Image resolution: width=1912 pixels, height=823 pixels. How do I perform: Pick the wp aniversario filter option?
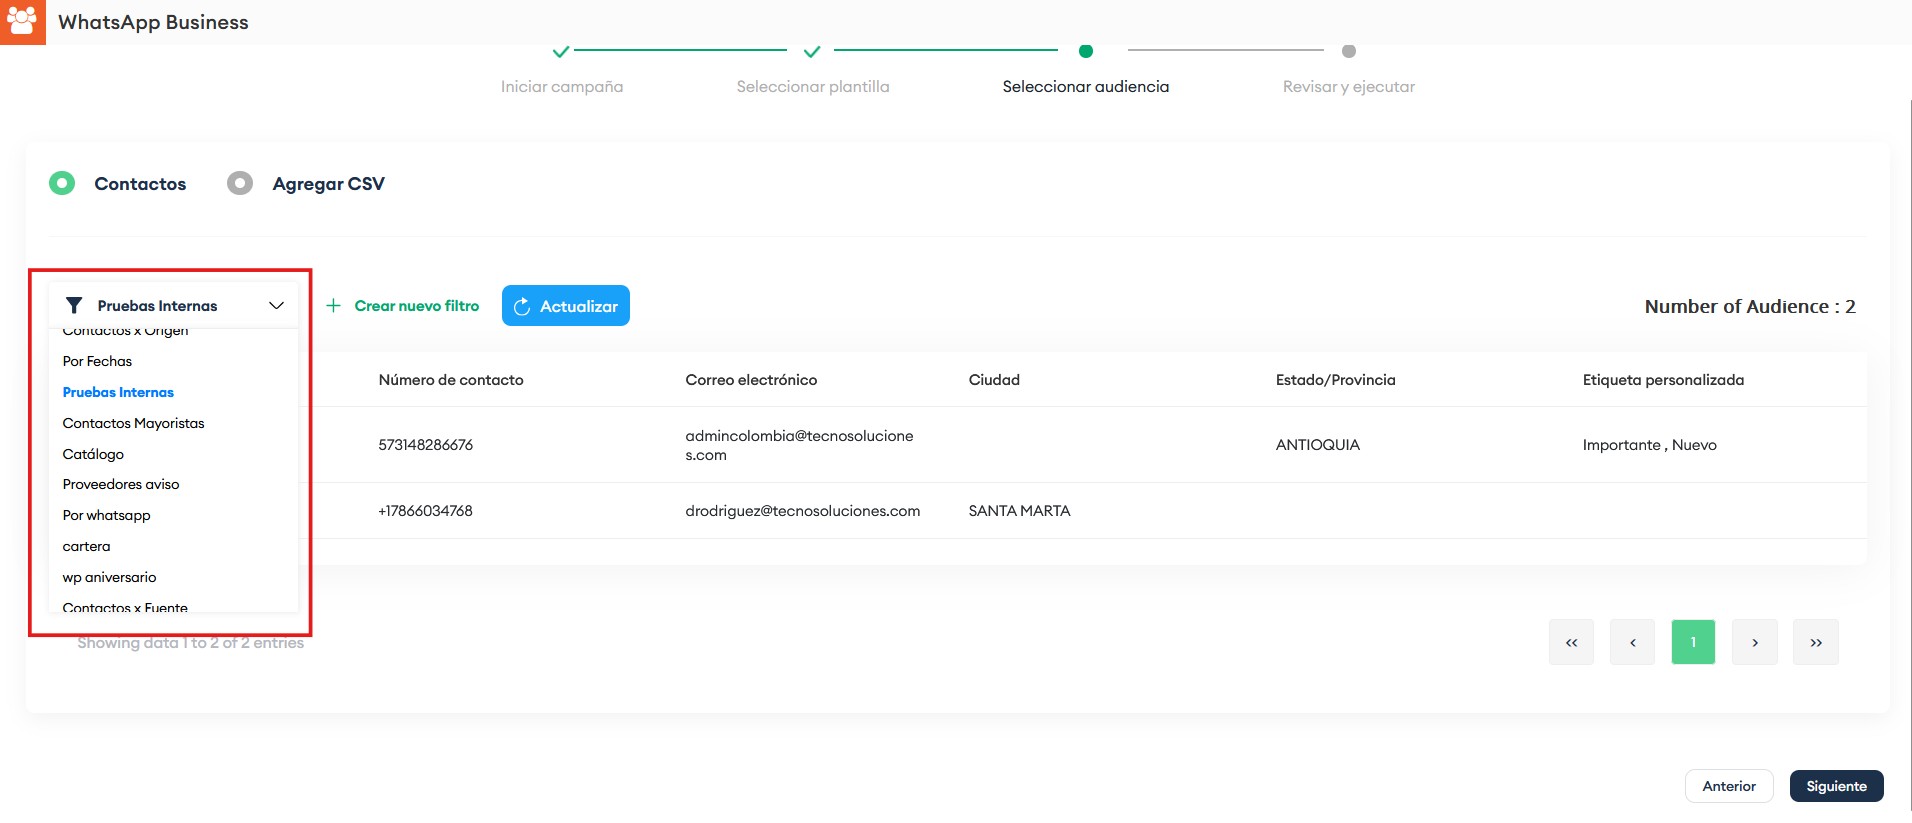click(x=109, y=577)
